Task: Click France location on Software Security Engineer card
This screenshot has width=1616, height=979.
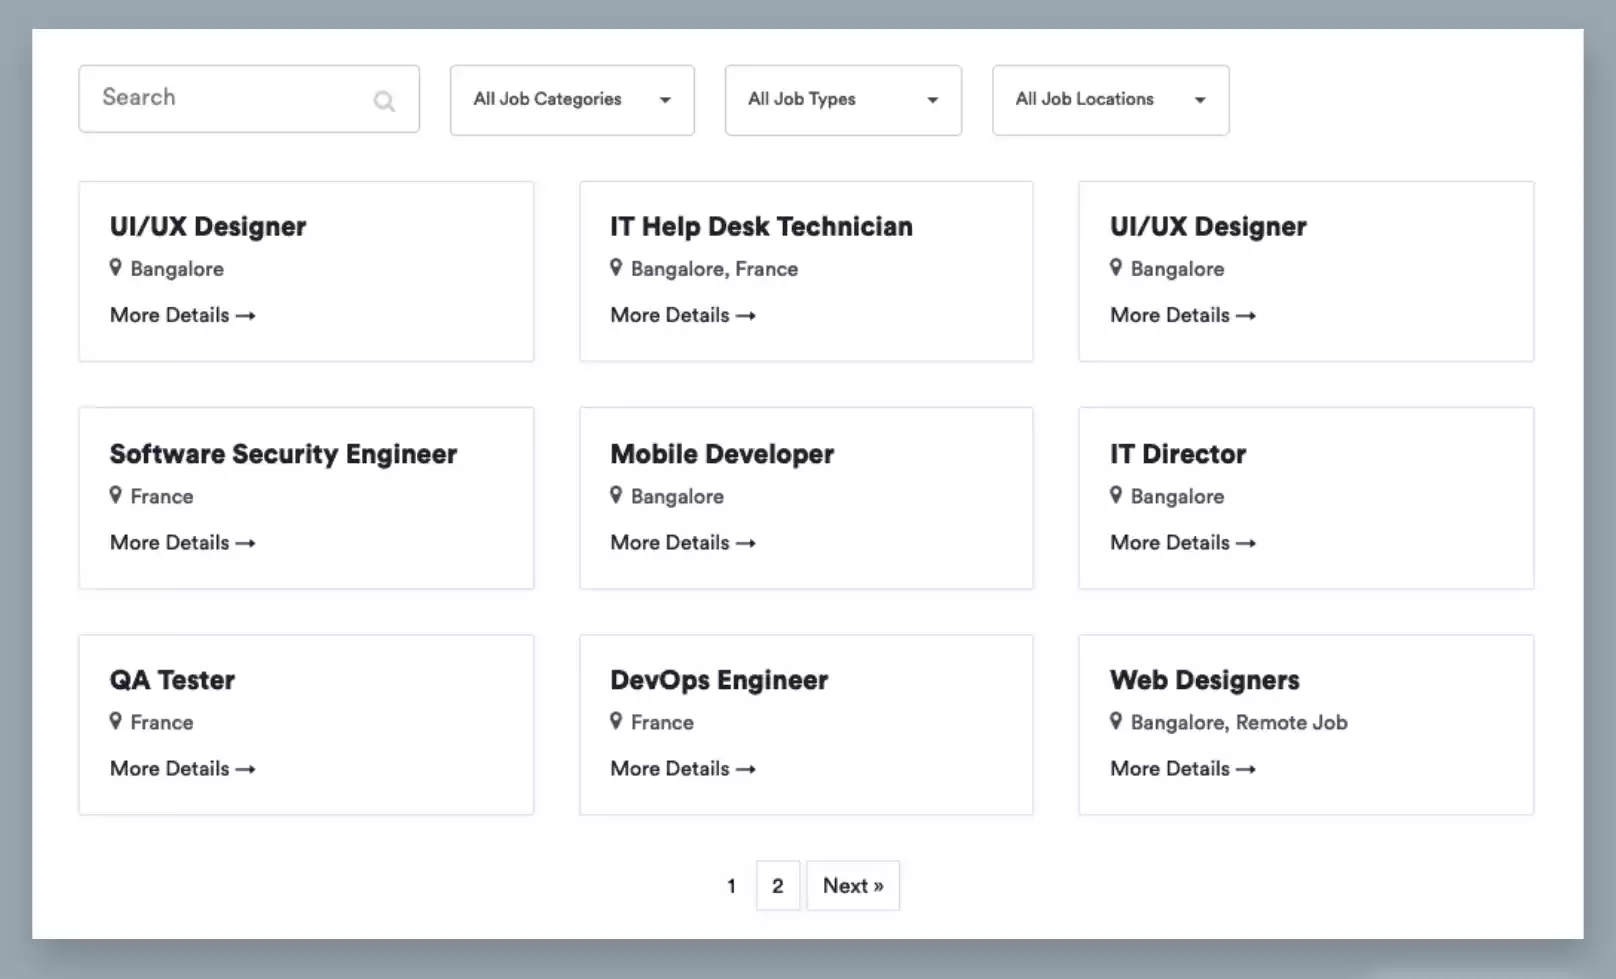Action: point(162,496)
